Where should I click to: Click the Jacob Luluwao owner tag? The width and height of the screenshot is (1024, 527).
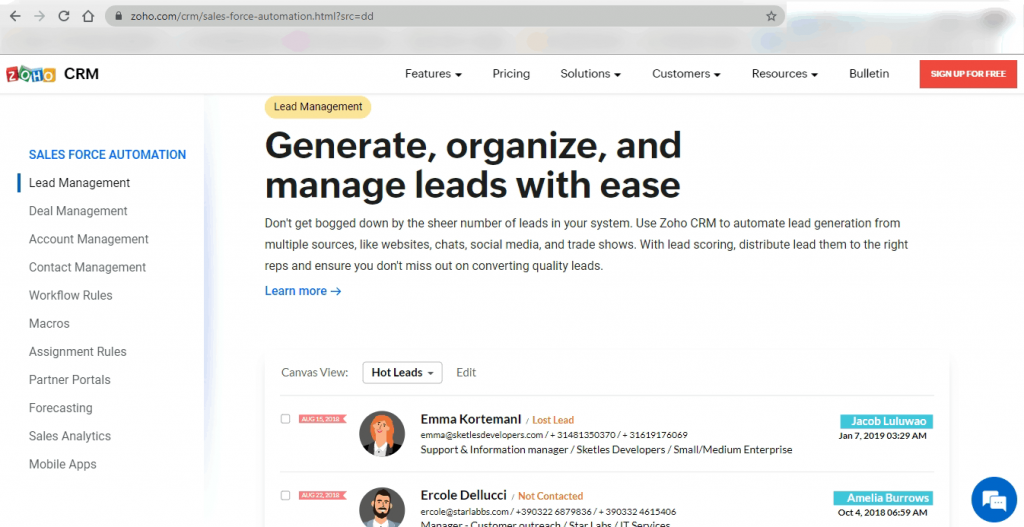click(886, 421)
